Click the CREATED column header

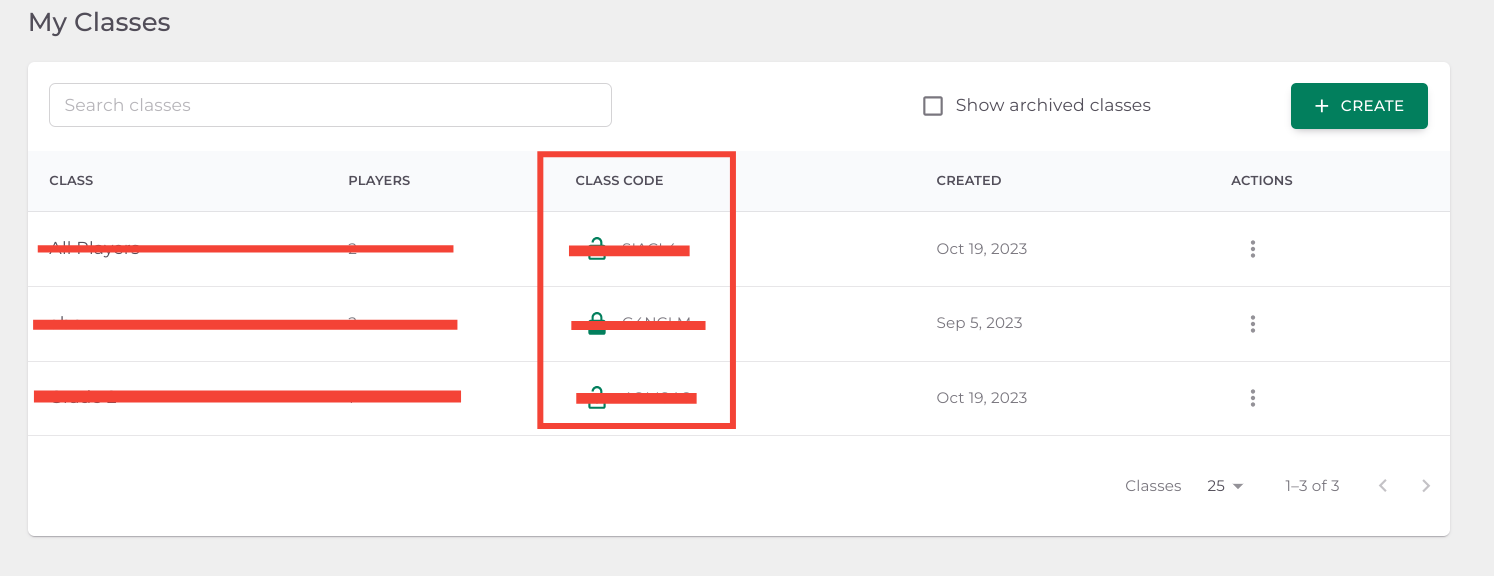pos(969,180)
